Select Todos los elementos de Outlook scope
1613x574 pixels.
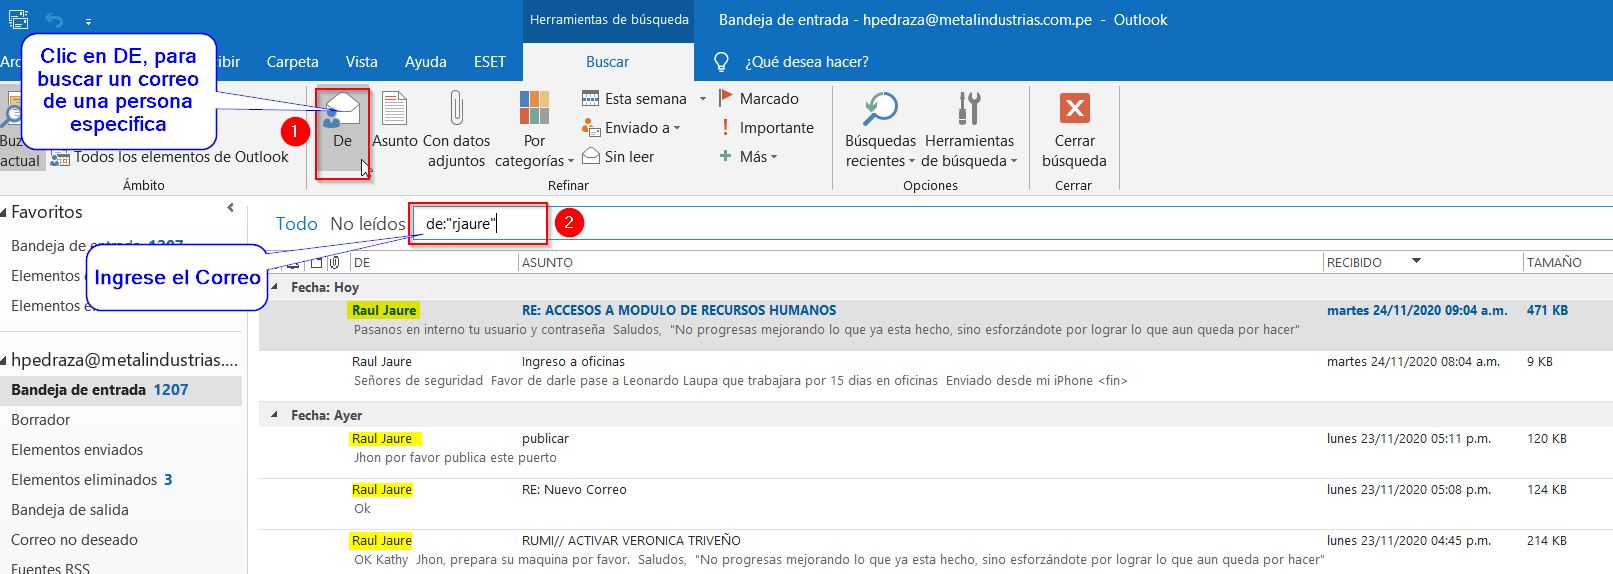pyautogui.click(x=171, y=157)
